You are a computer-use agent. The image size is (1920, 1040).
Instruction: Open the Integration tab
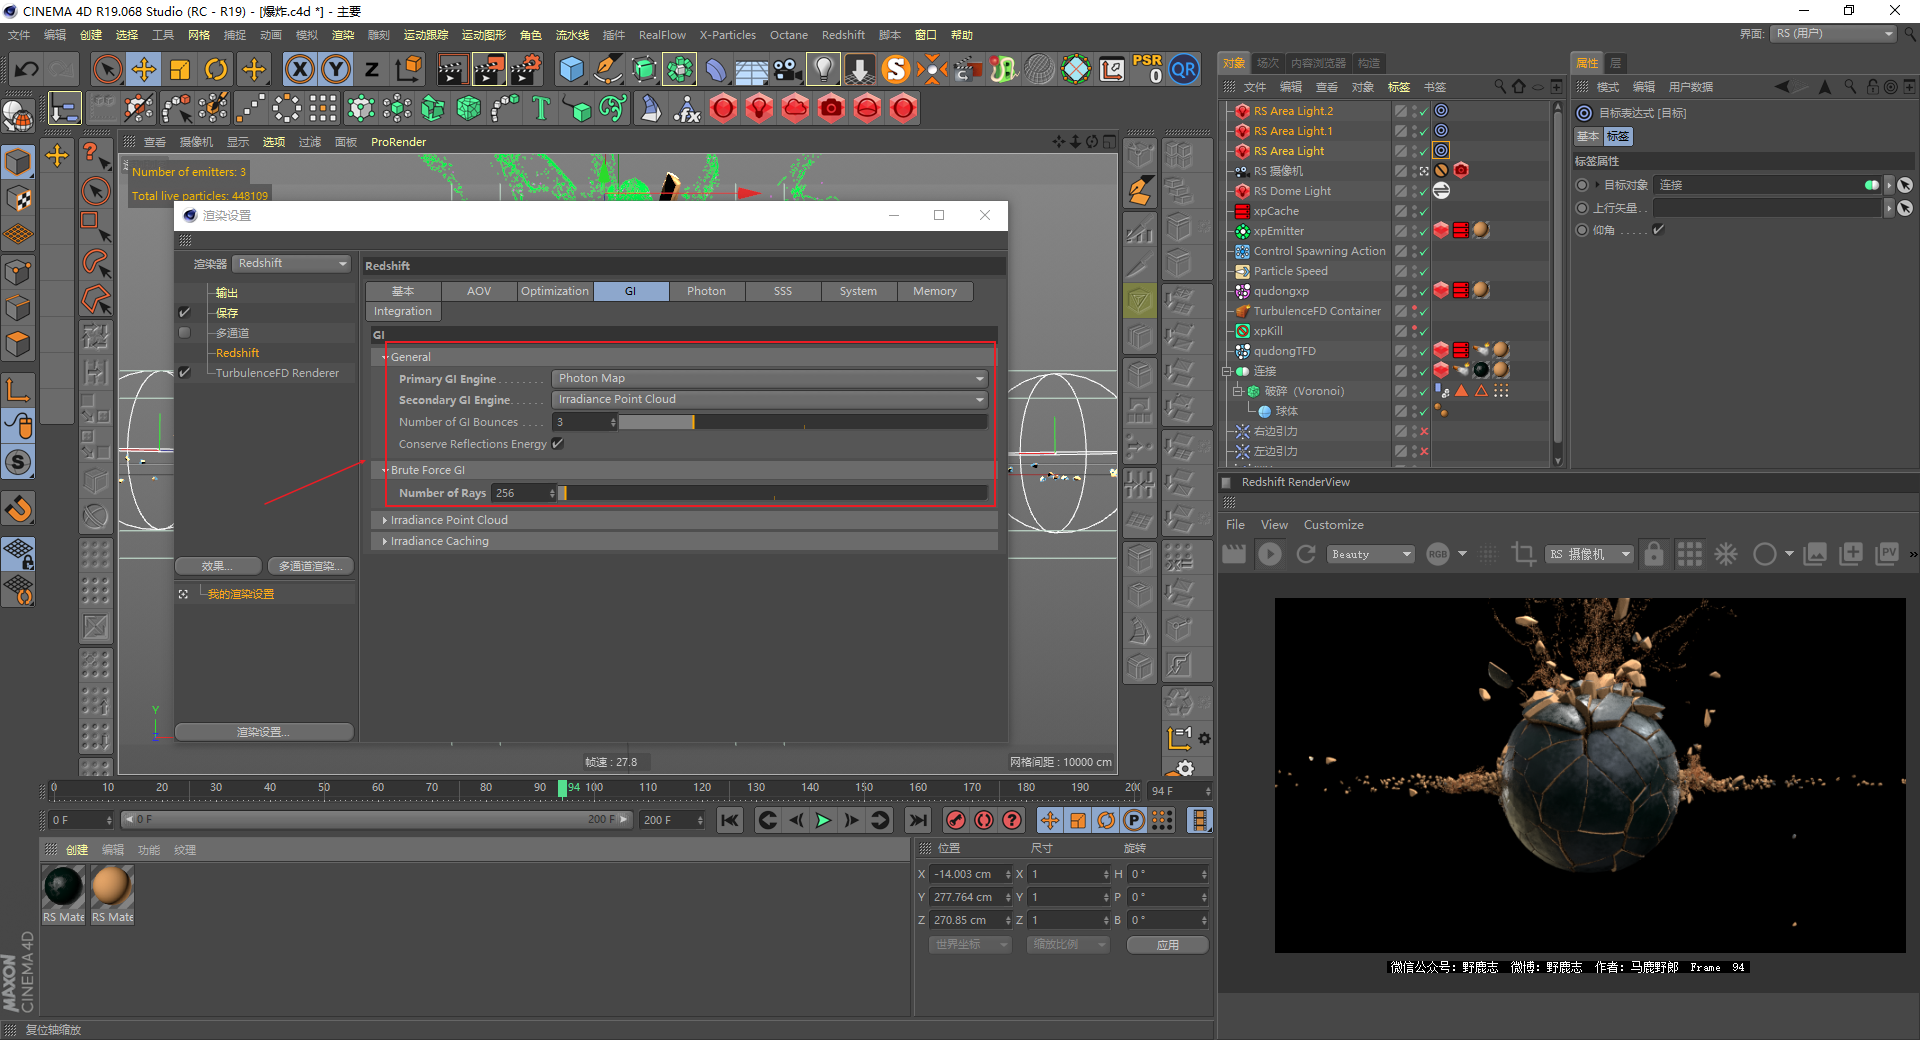pyautogui.click(x=403, y=311)
